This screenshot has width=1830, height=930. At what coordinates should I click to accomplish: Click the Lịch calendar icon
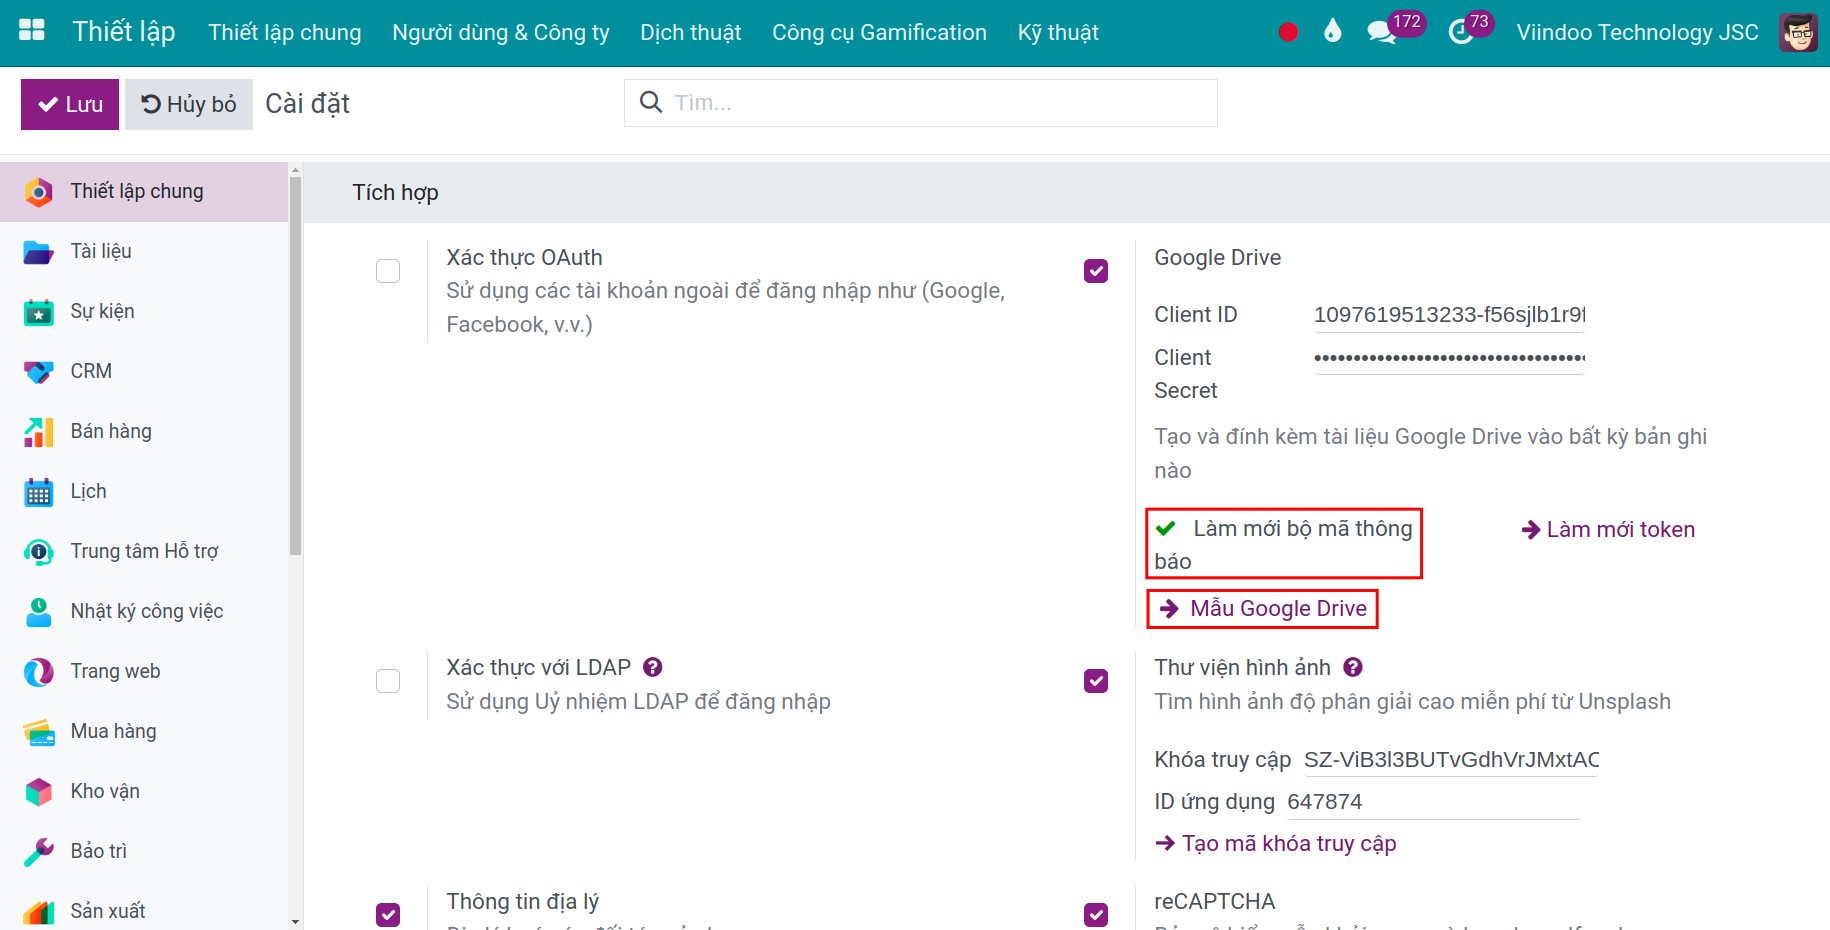click(38, 492)
